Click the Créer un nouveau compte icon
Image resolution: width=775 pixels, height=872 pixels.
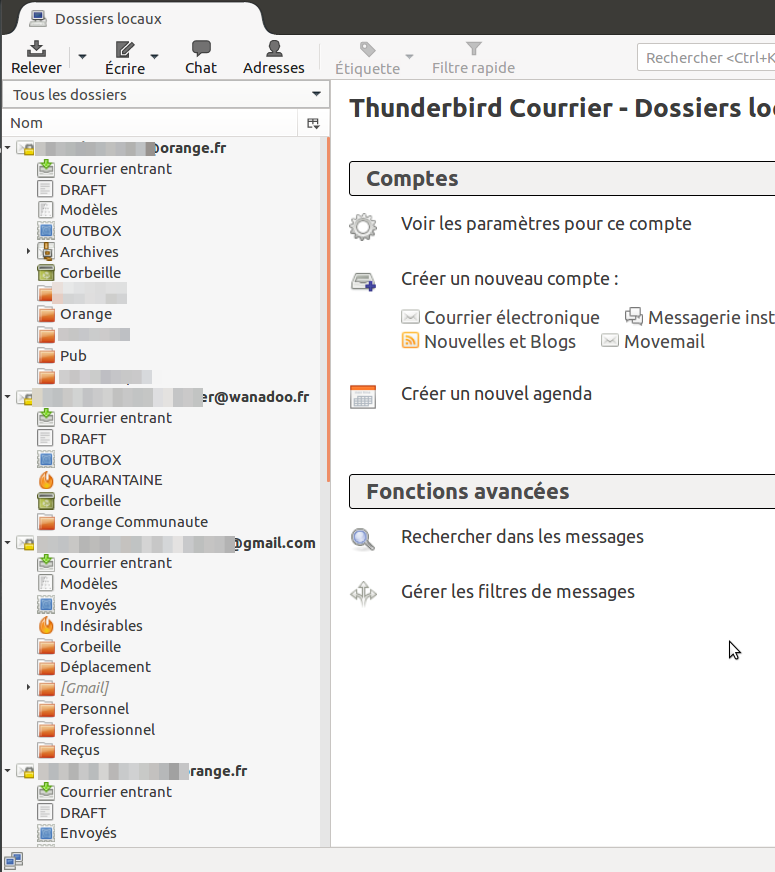click(363, 281)
